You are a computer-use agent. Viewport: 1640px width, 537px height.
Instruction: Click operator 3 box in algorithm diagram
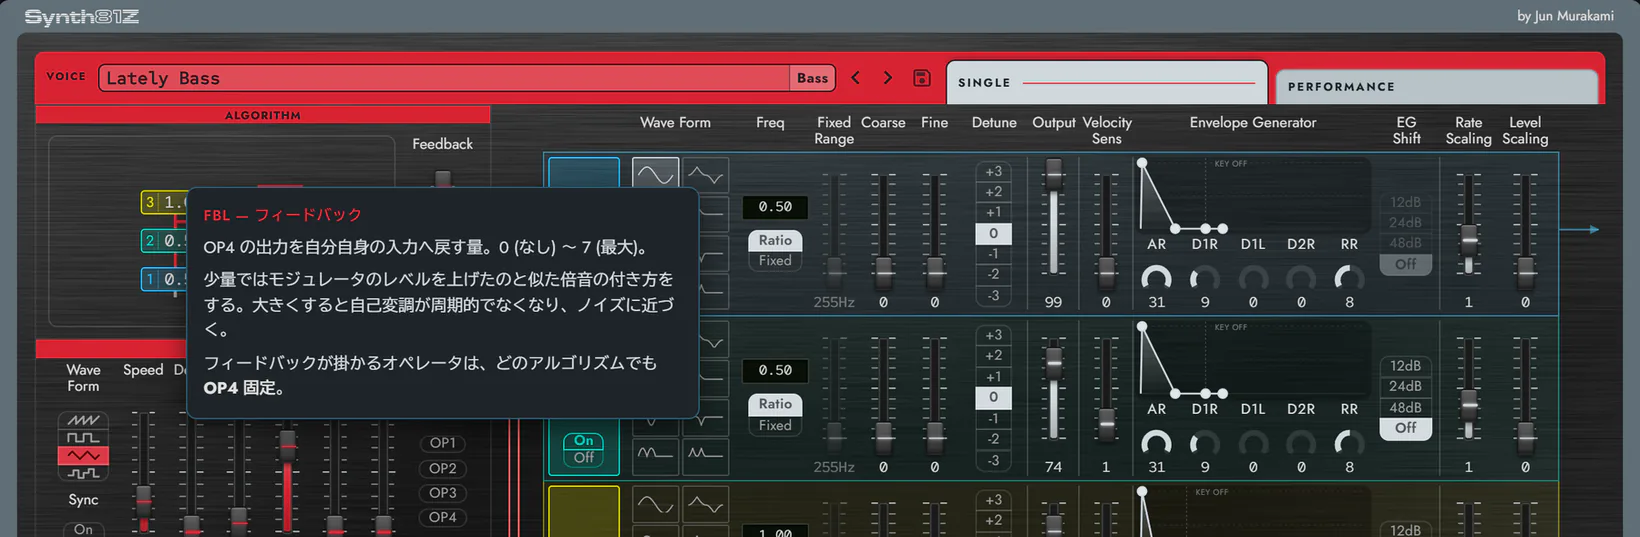[x=164, y=202]
